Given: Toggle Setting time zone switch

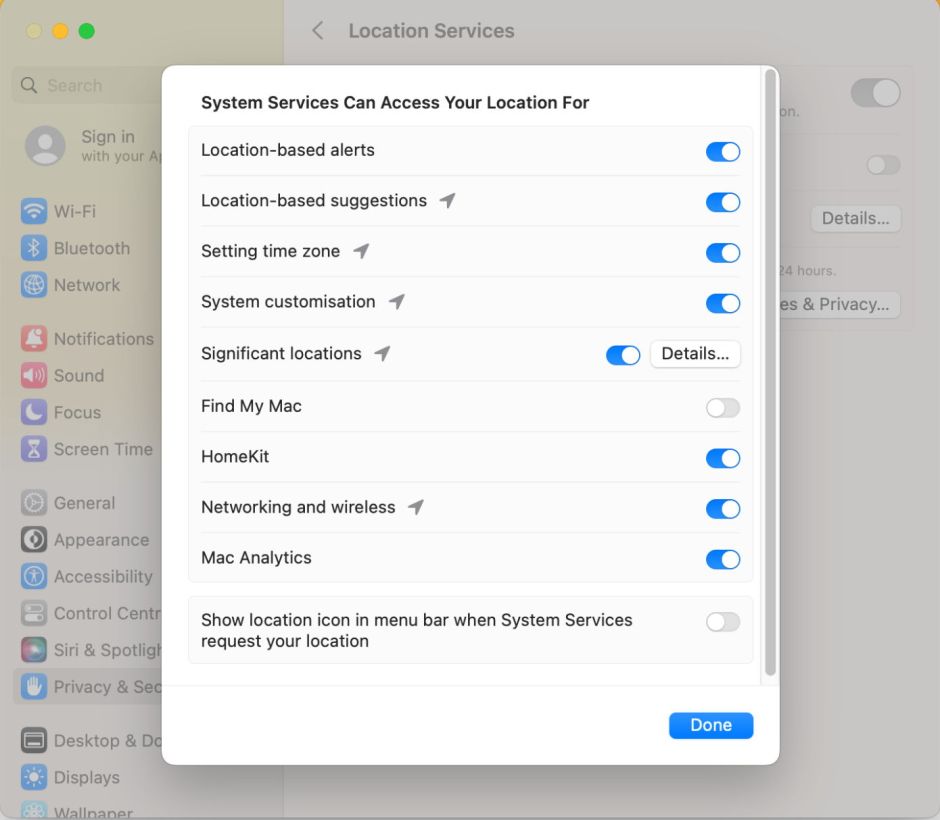Looking at the screenshot, I should click(722, 252).
